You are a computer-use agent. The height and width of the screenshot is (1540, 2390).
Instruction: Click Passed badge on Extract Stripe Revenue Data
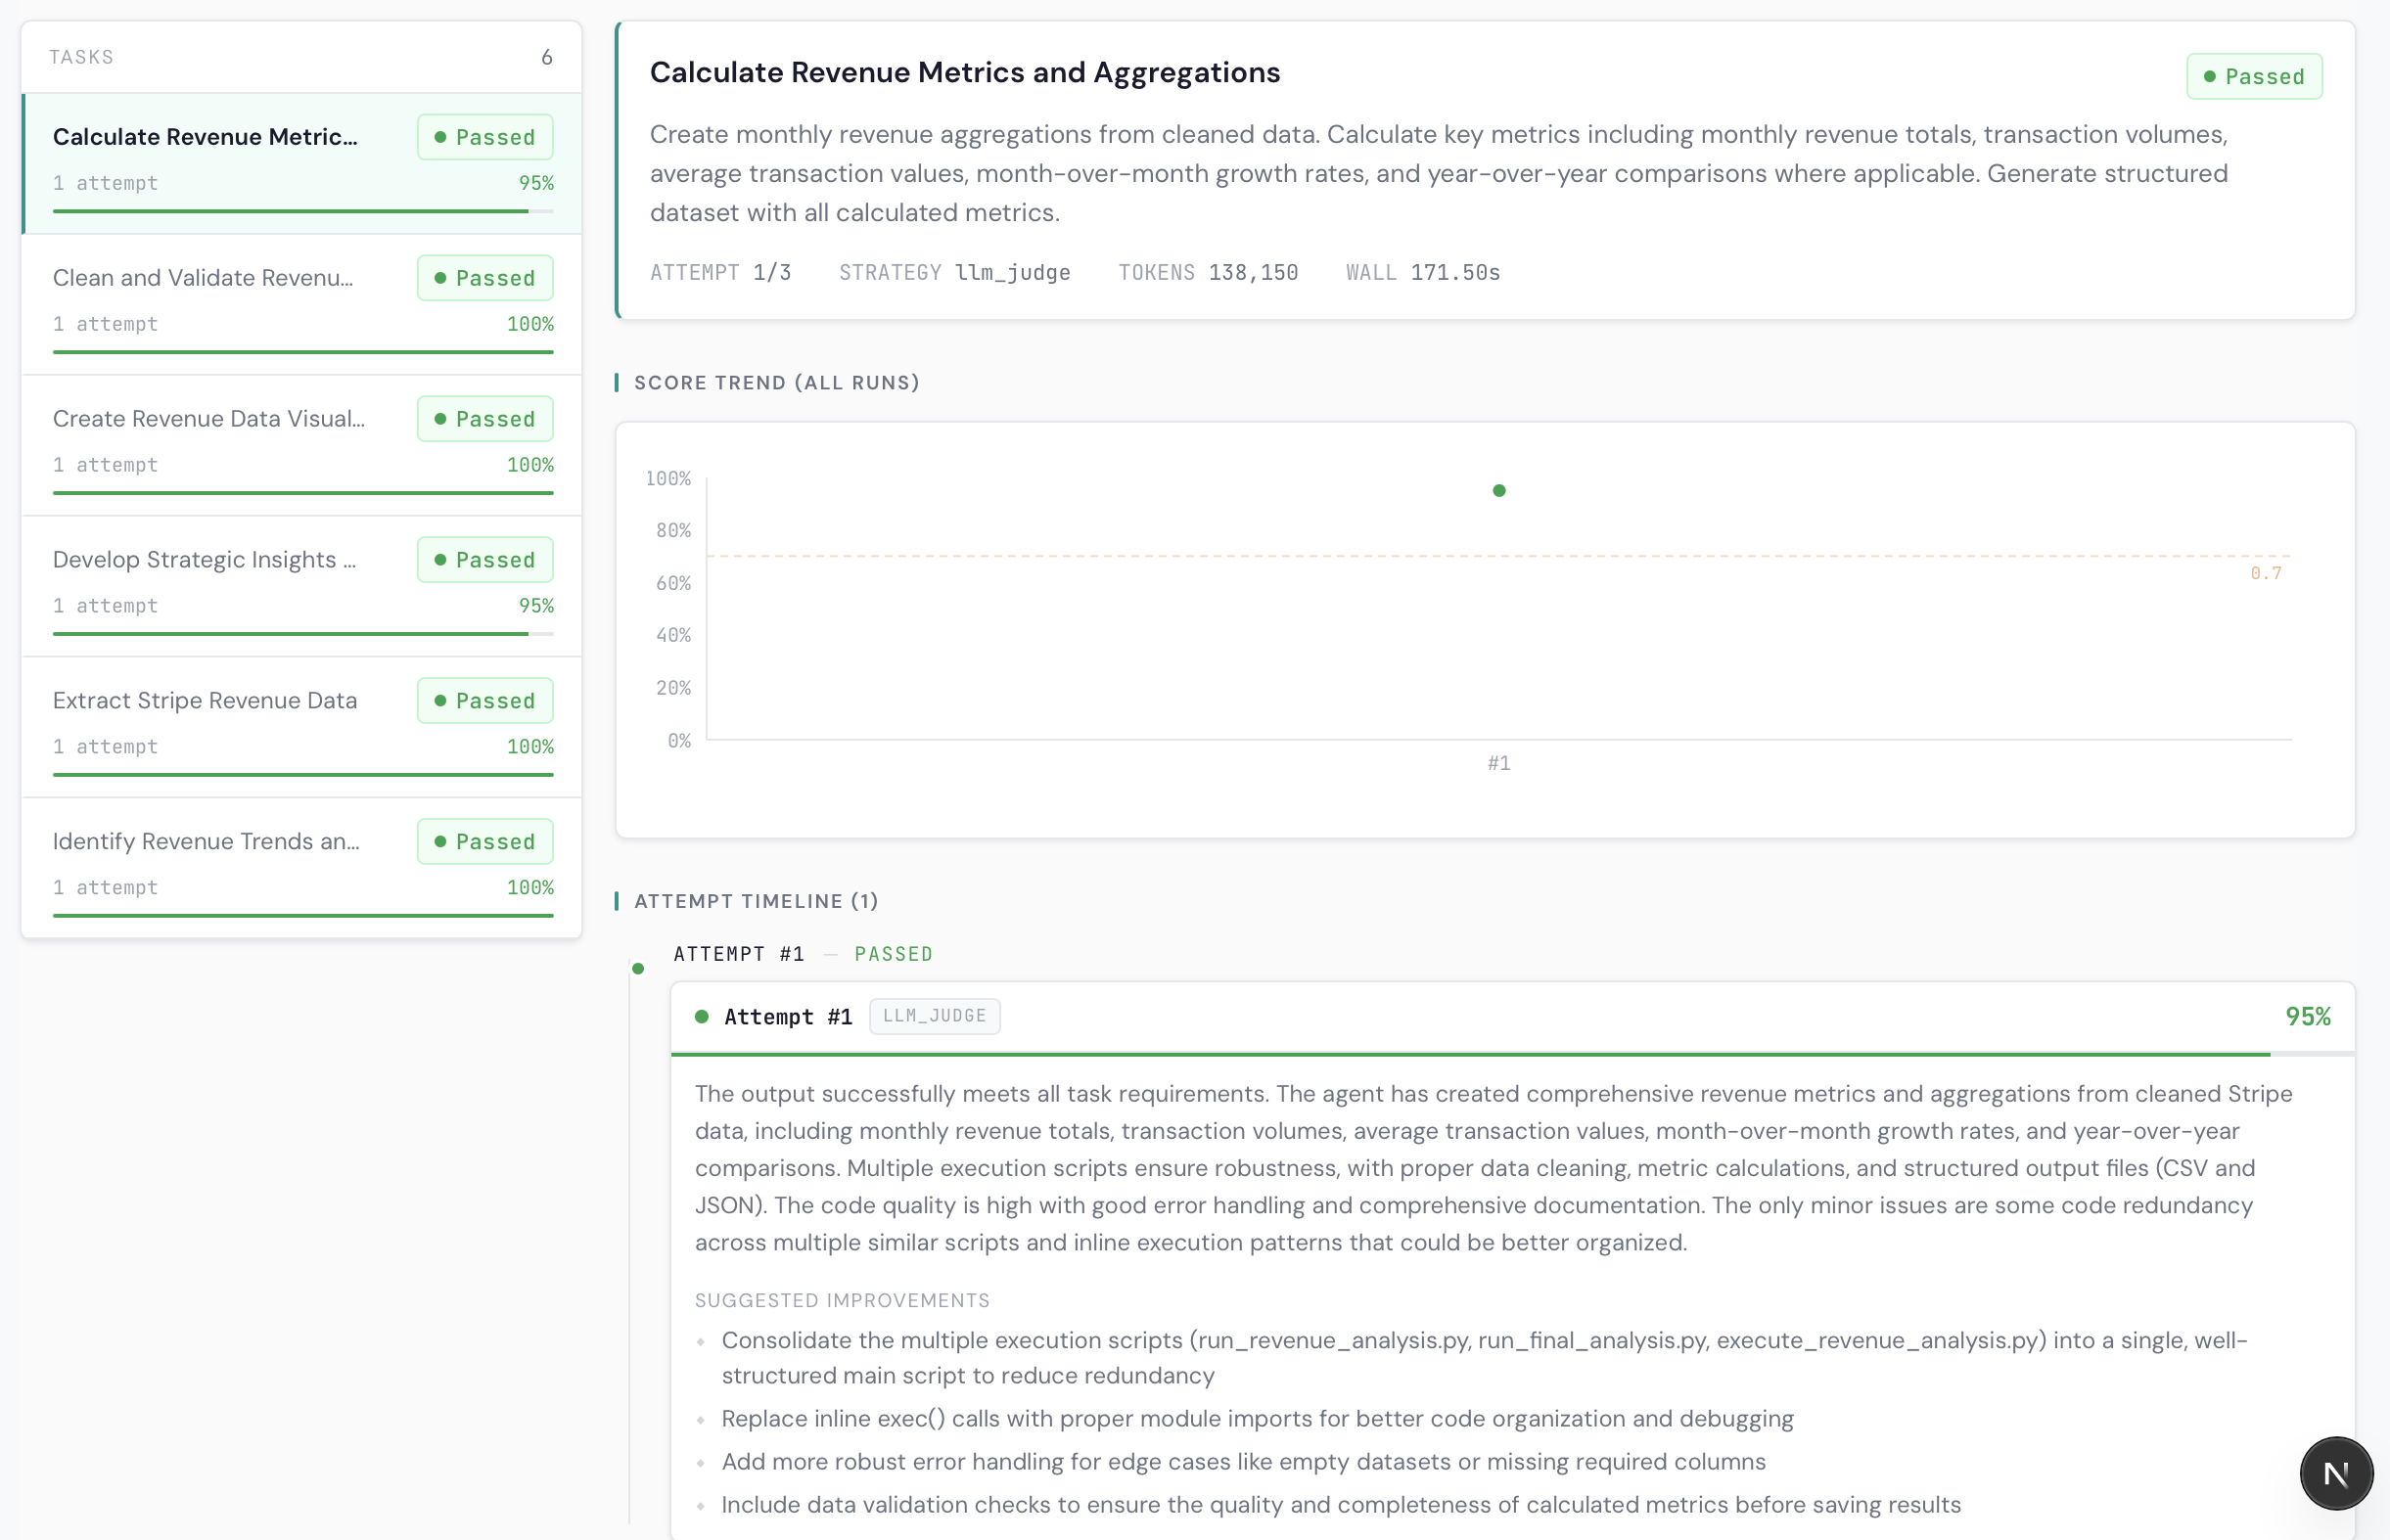tap(485, 701)
